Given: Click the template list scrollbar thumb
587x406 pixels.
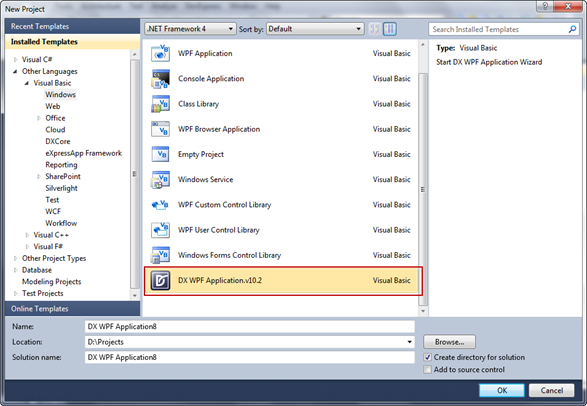Looking at the screenshot, I should [423, 189].
